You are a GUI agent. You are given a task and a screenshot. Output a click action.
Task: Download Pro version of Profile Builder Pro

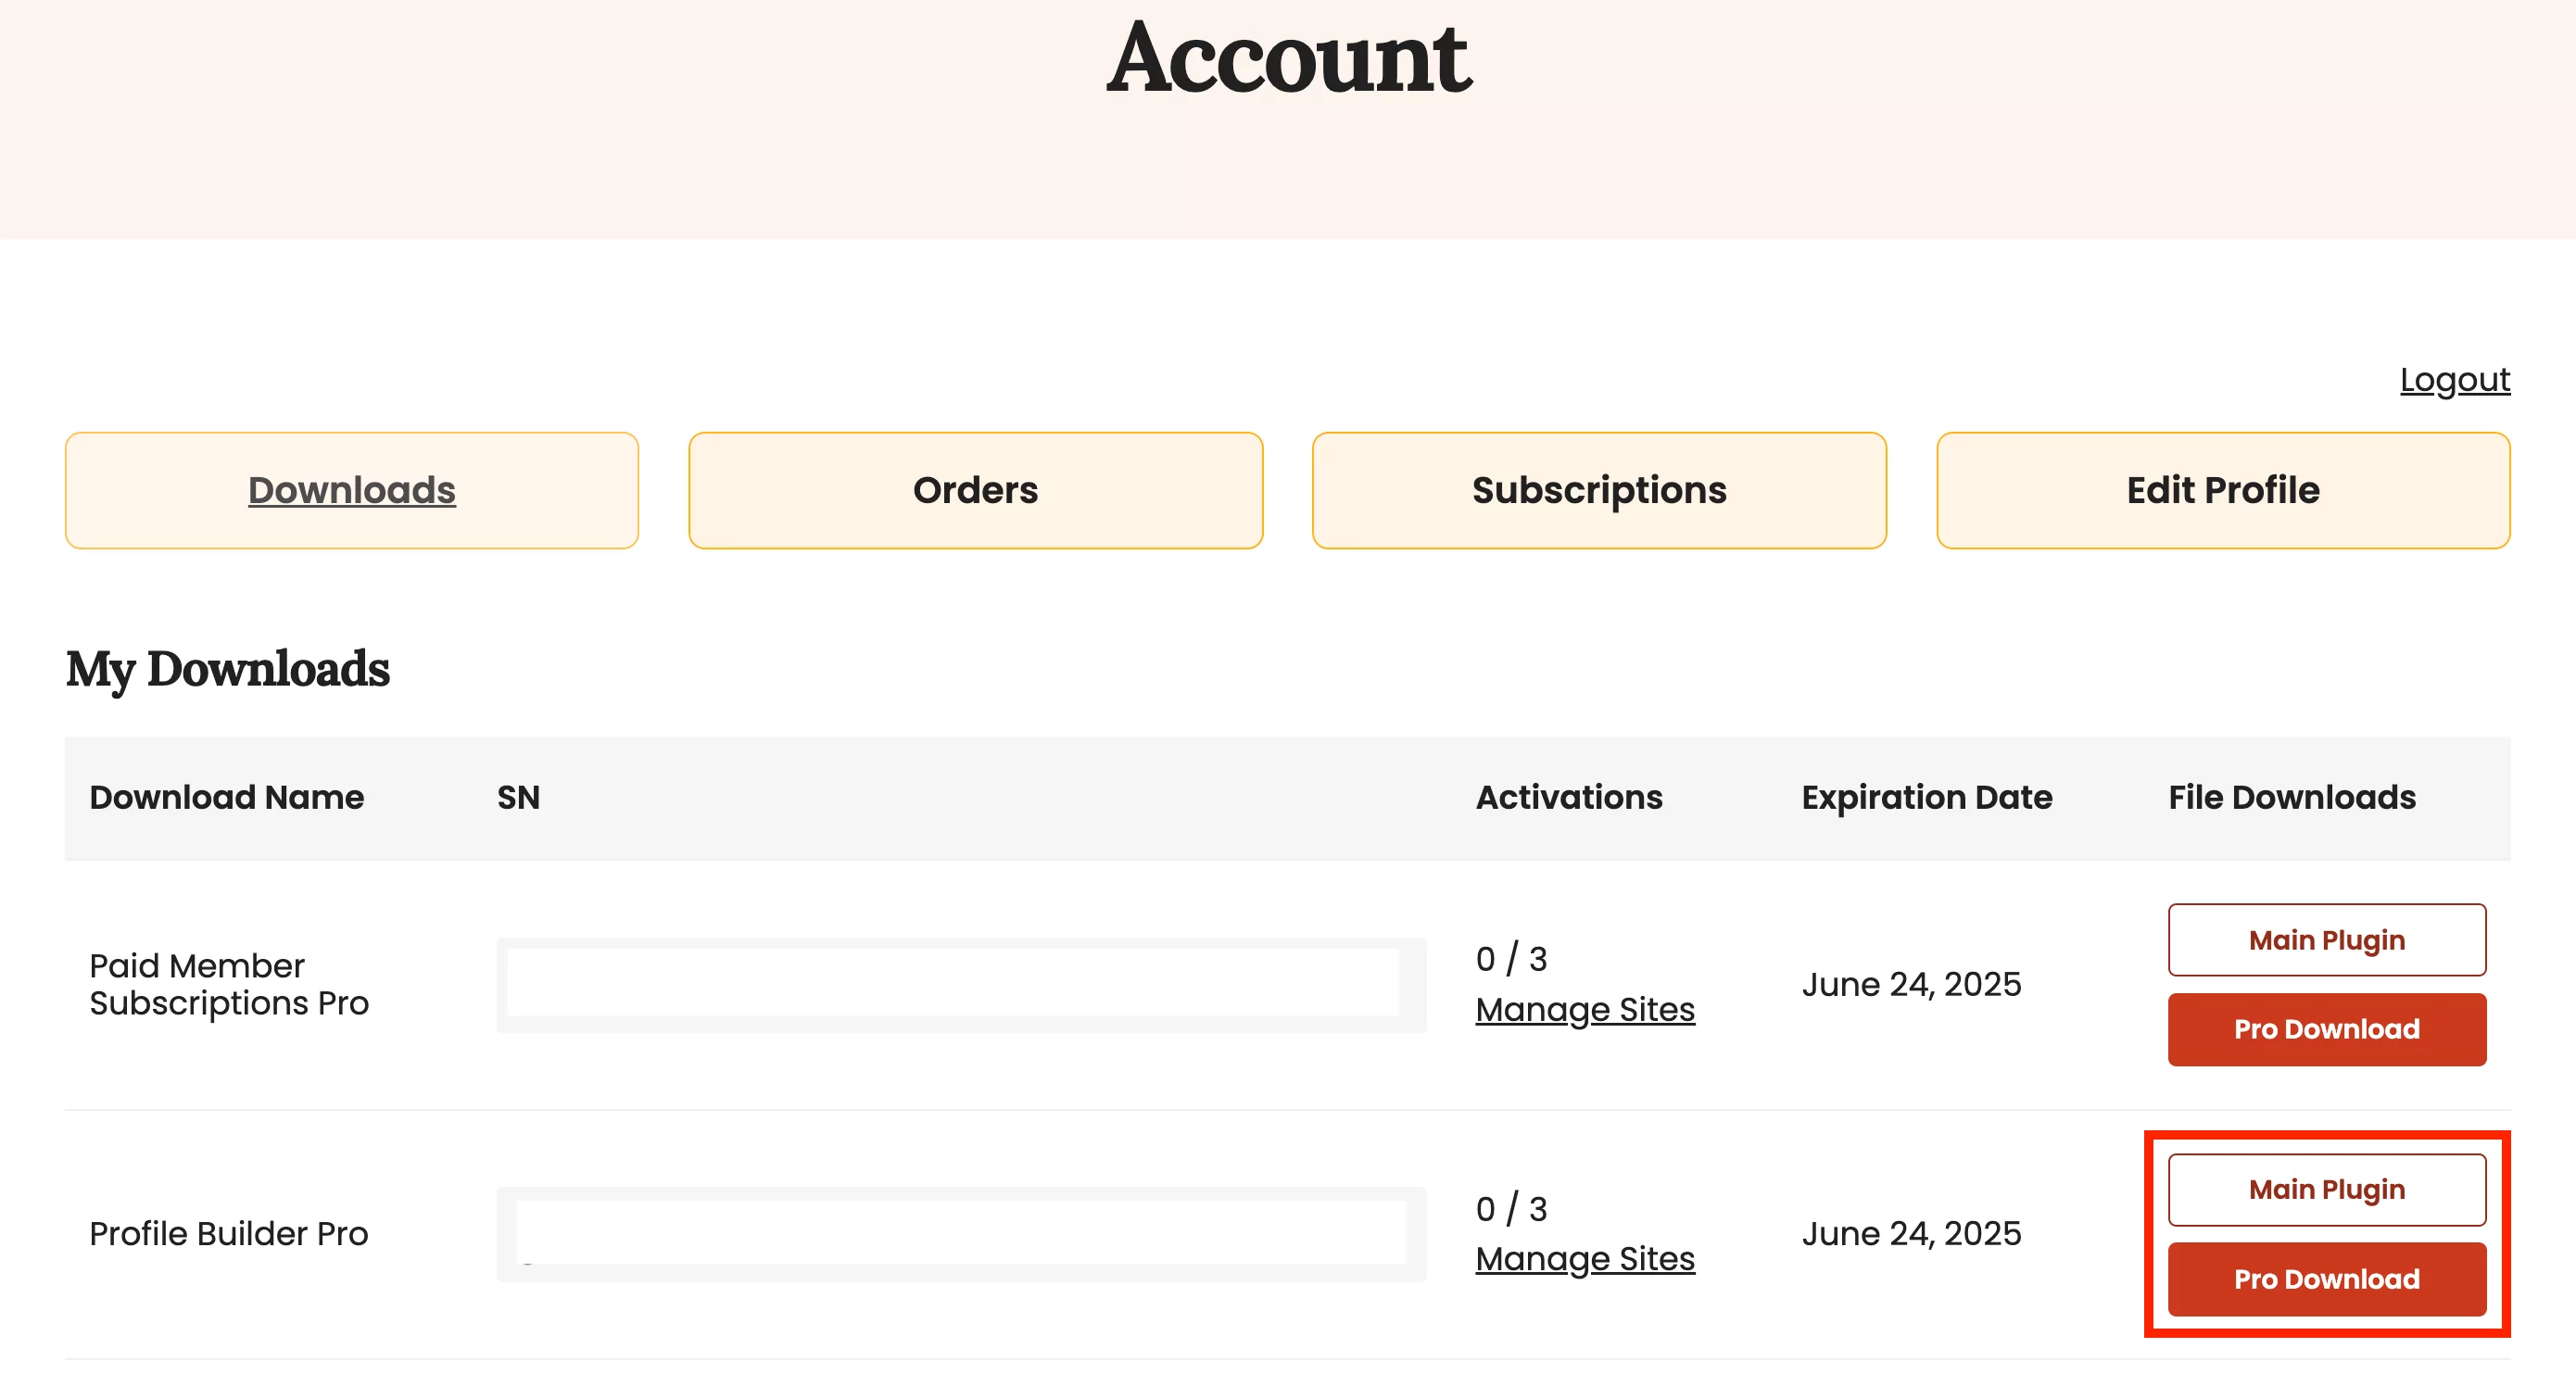point(2327,1279)
